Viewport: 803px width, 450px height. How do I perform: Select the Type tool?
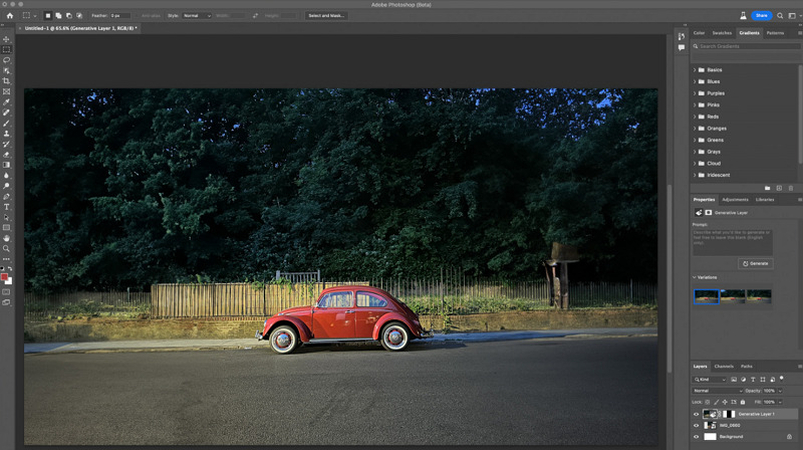[x=6, y=207]
